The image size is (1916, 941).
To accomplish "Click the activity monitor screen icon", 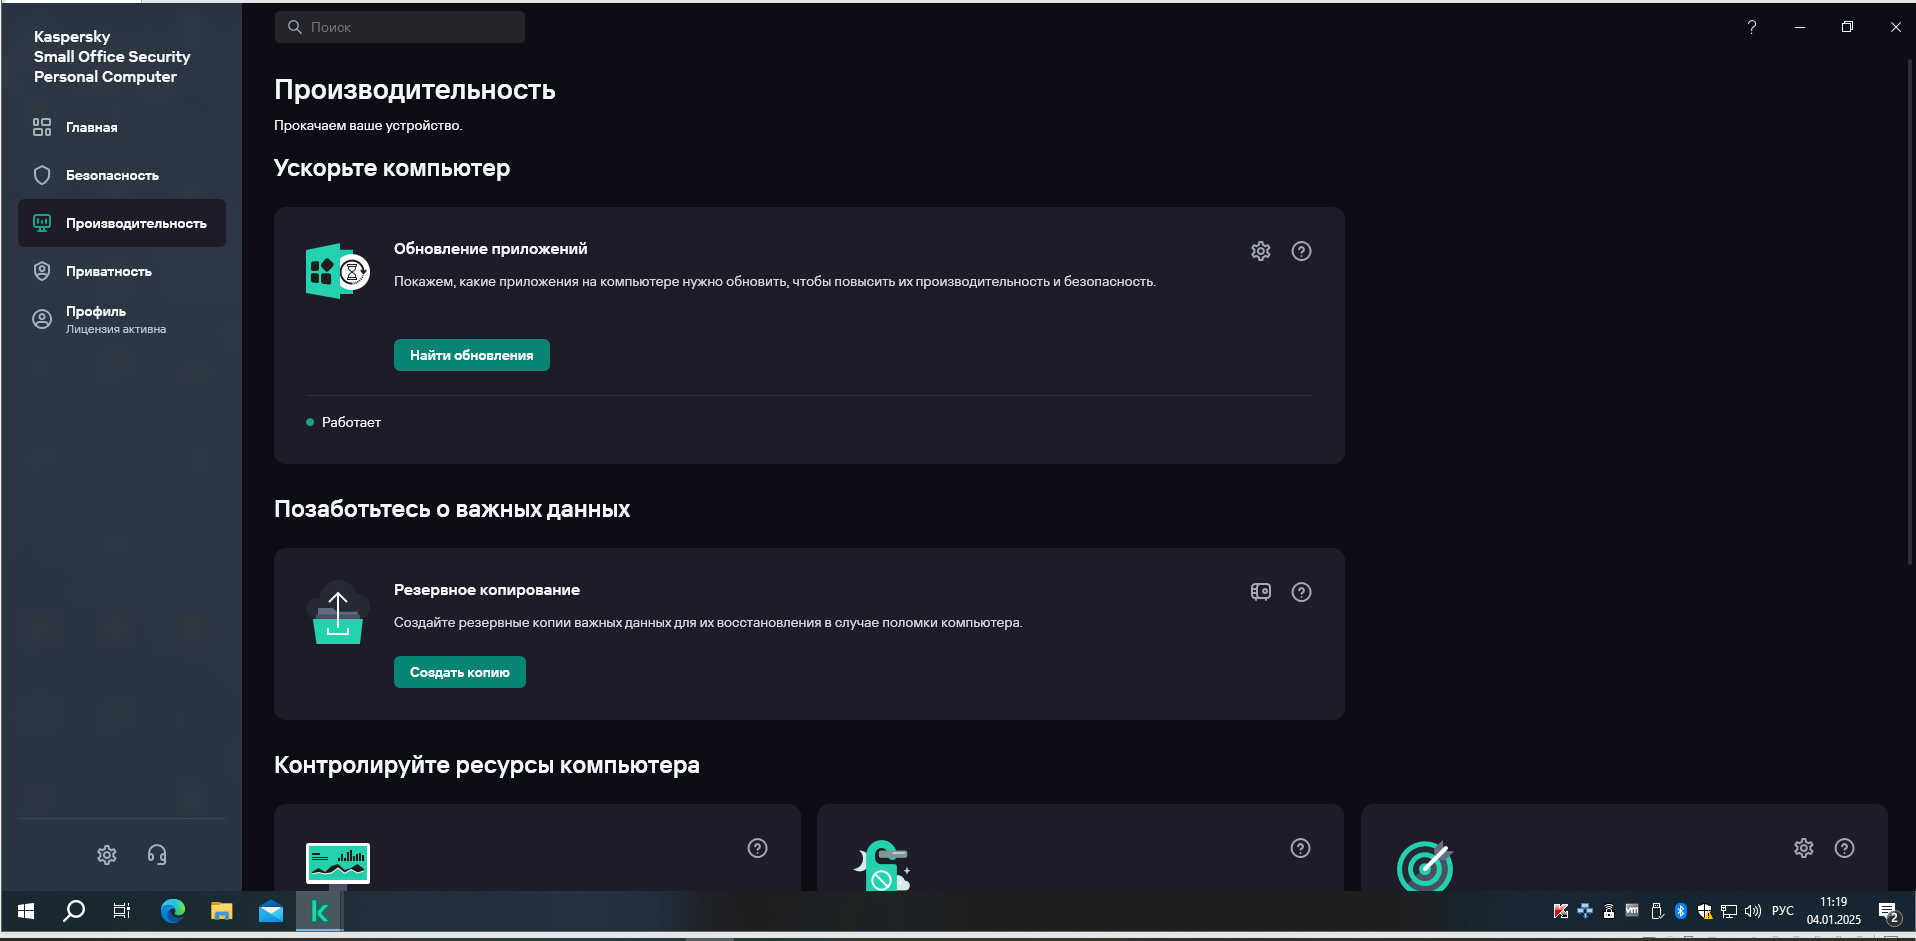I will [337, 865].
